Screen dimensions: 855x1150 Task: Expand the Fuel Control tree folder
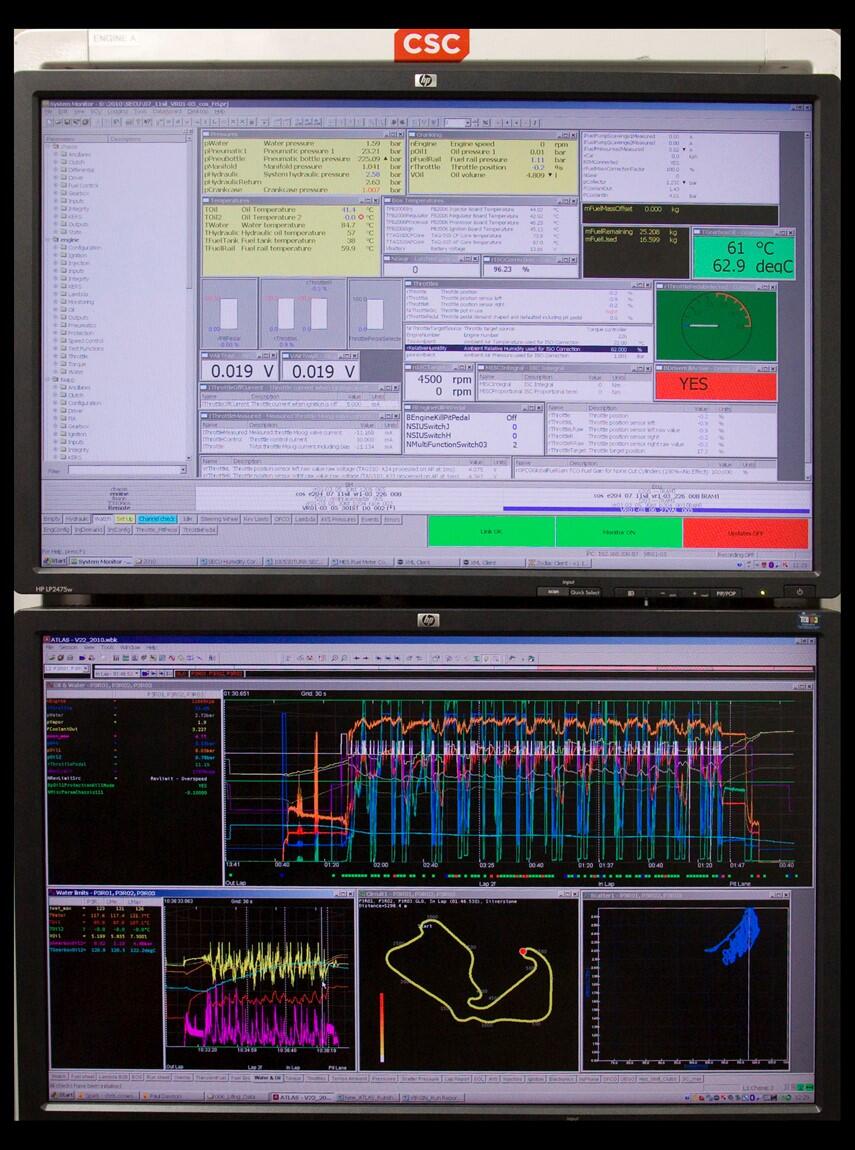56,186
